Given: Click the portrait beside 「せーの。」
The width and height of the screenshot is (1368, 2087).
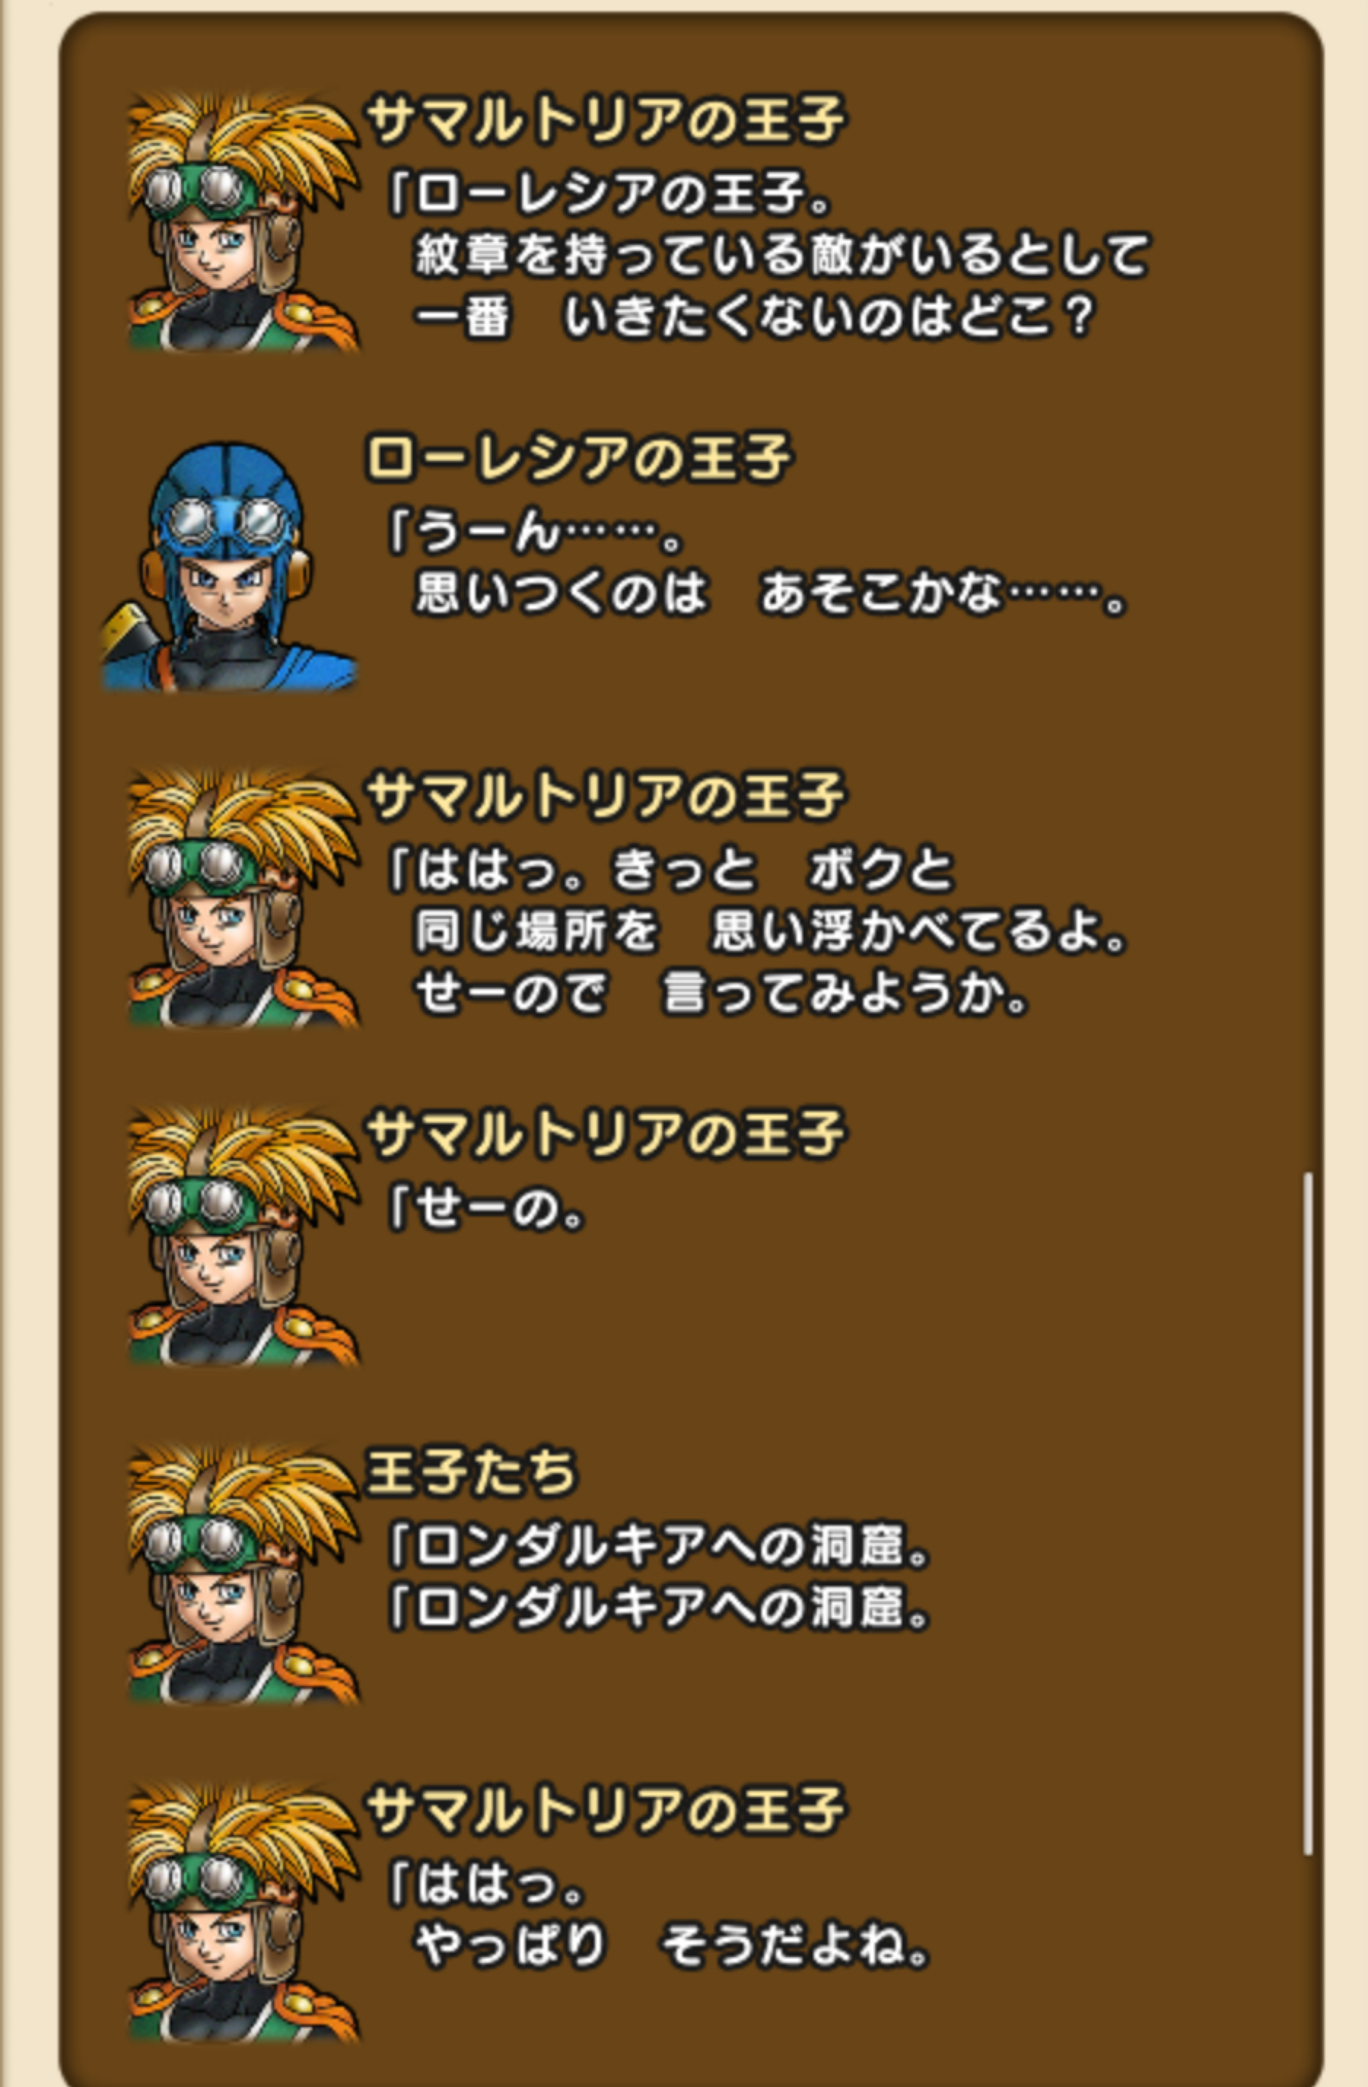Looking at the screenshot, I should 243,1235.
